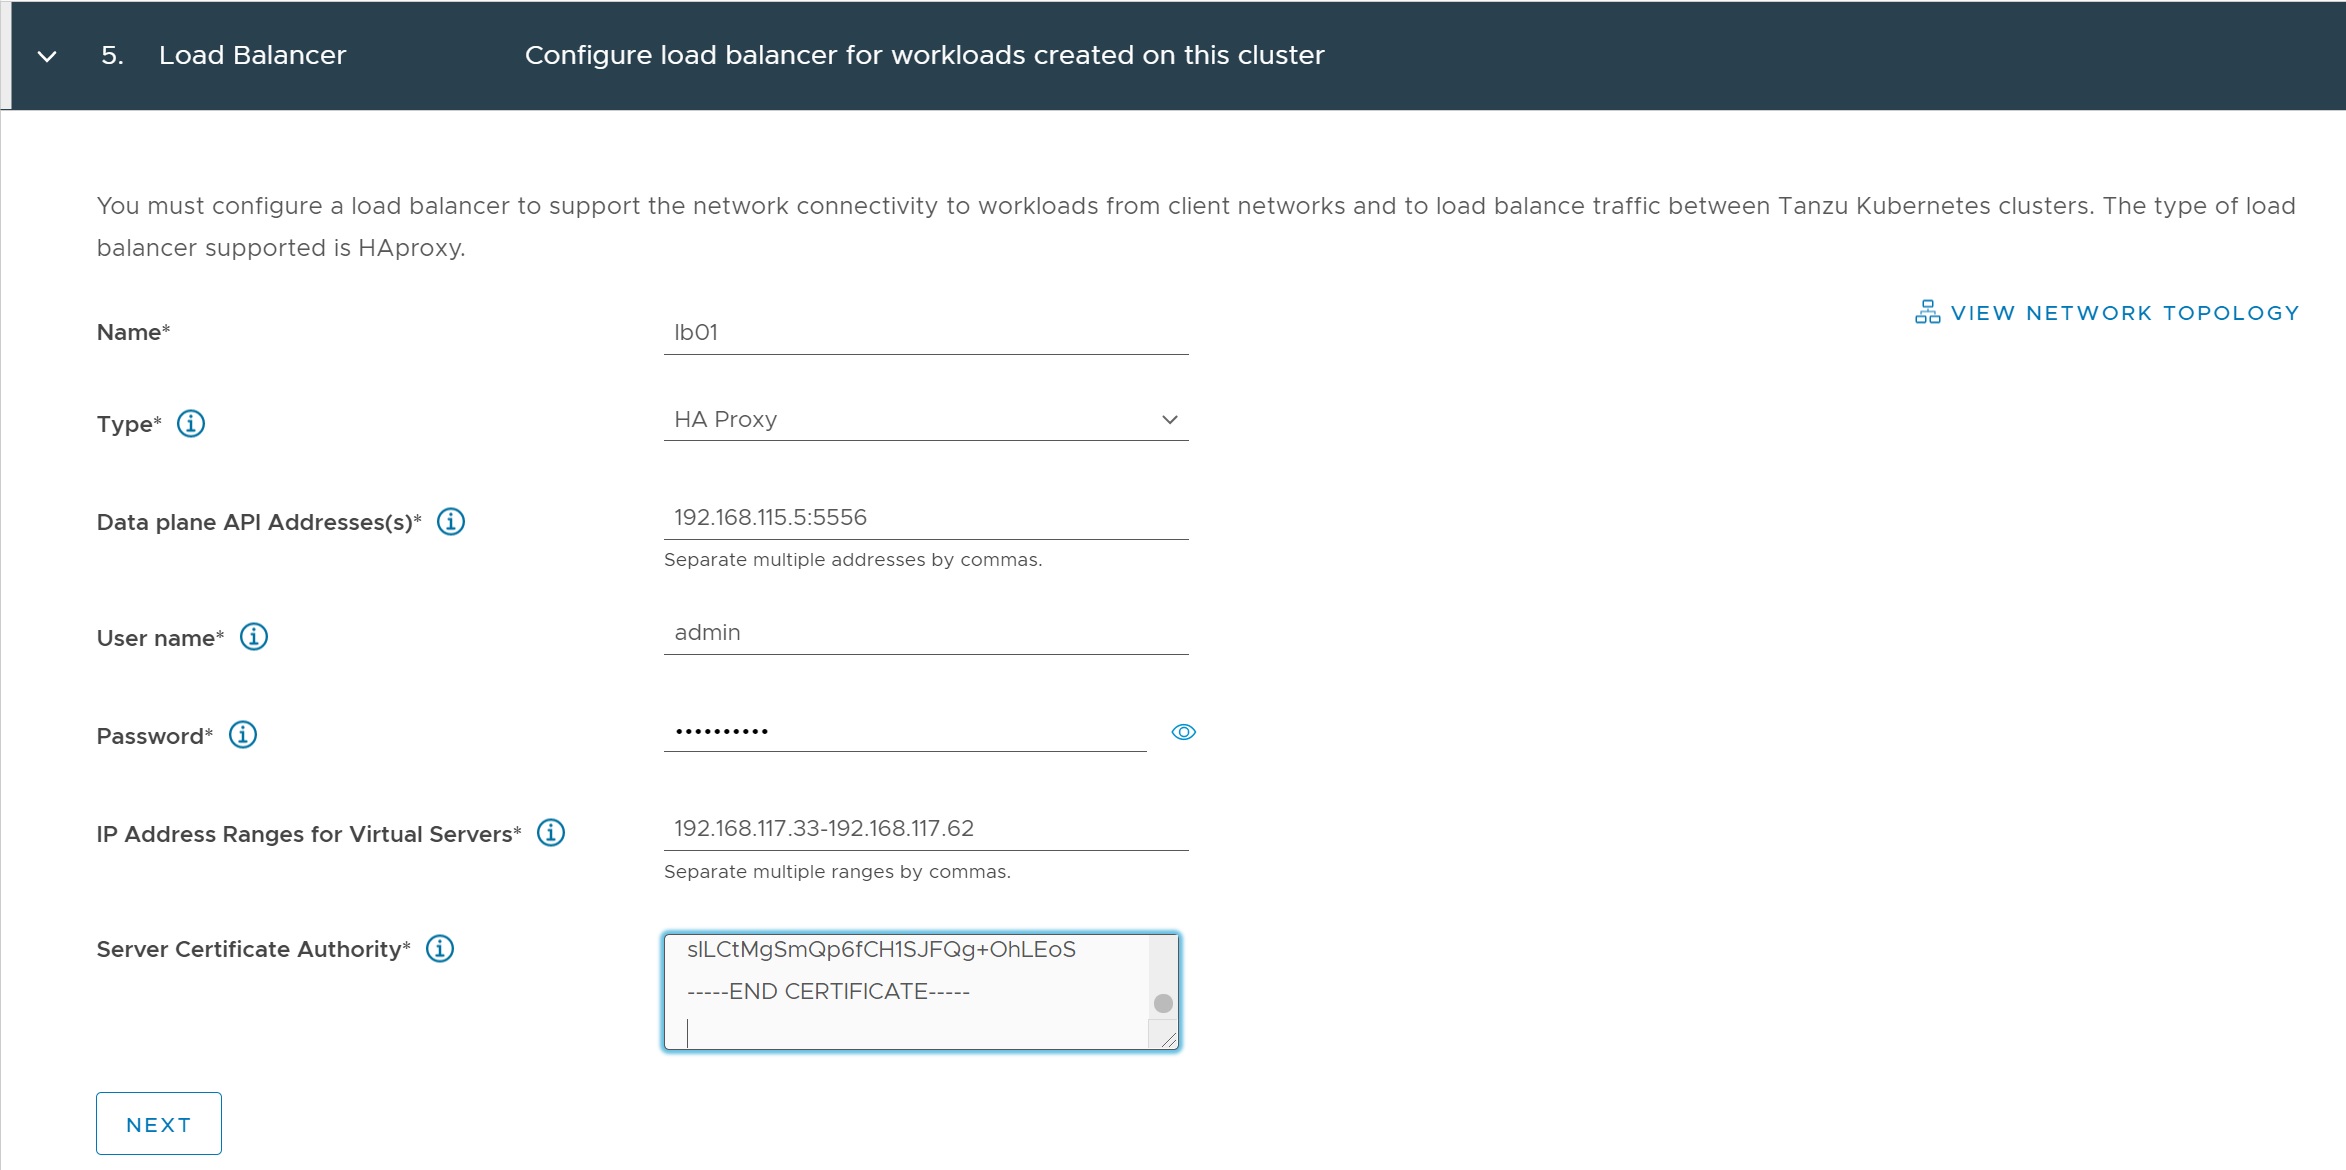Screen dimensions: 2346x1170
Task: Click Server Certificate Authority info icon
Action: [x=440, y=948]
